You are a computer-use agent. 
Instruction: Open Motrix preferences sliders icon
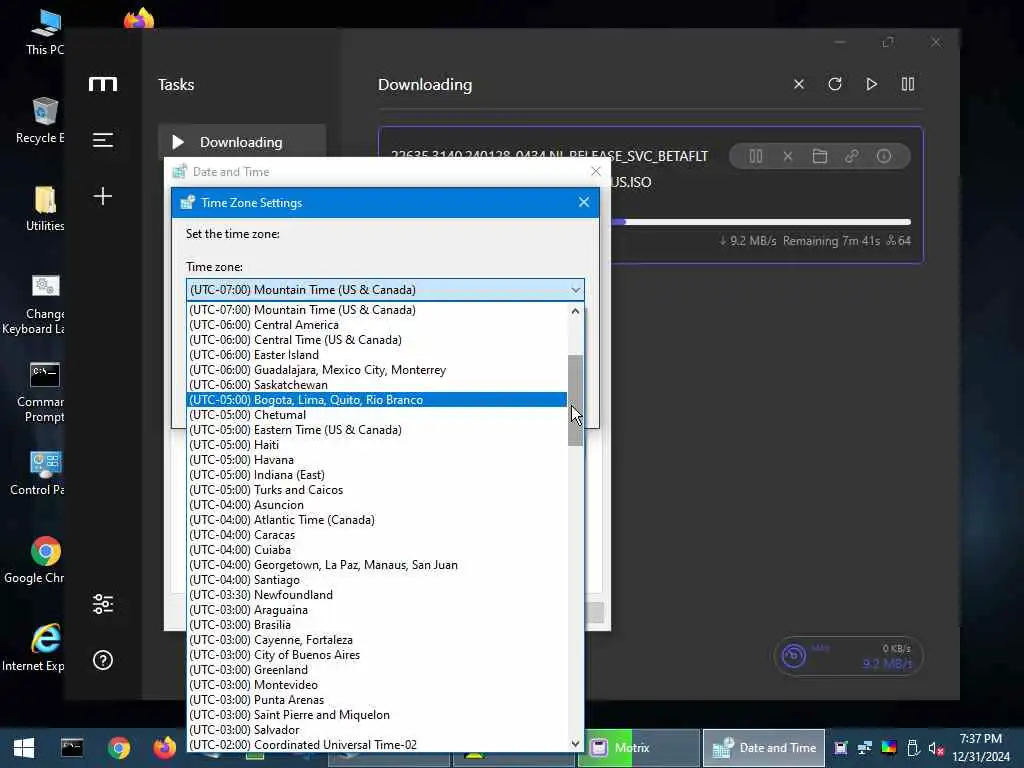pos(103,604)
